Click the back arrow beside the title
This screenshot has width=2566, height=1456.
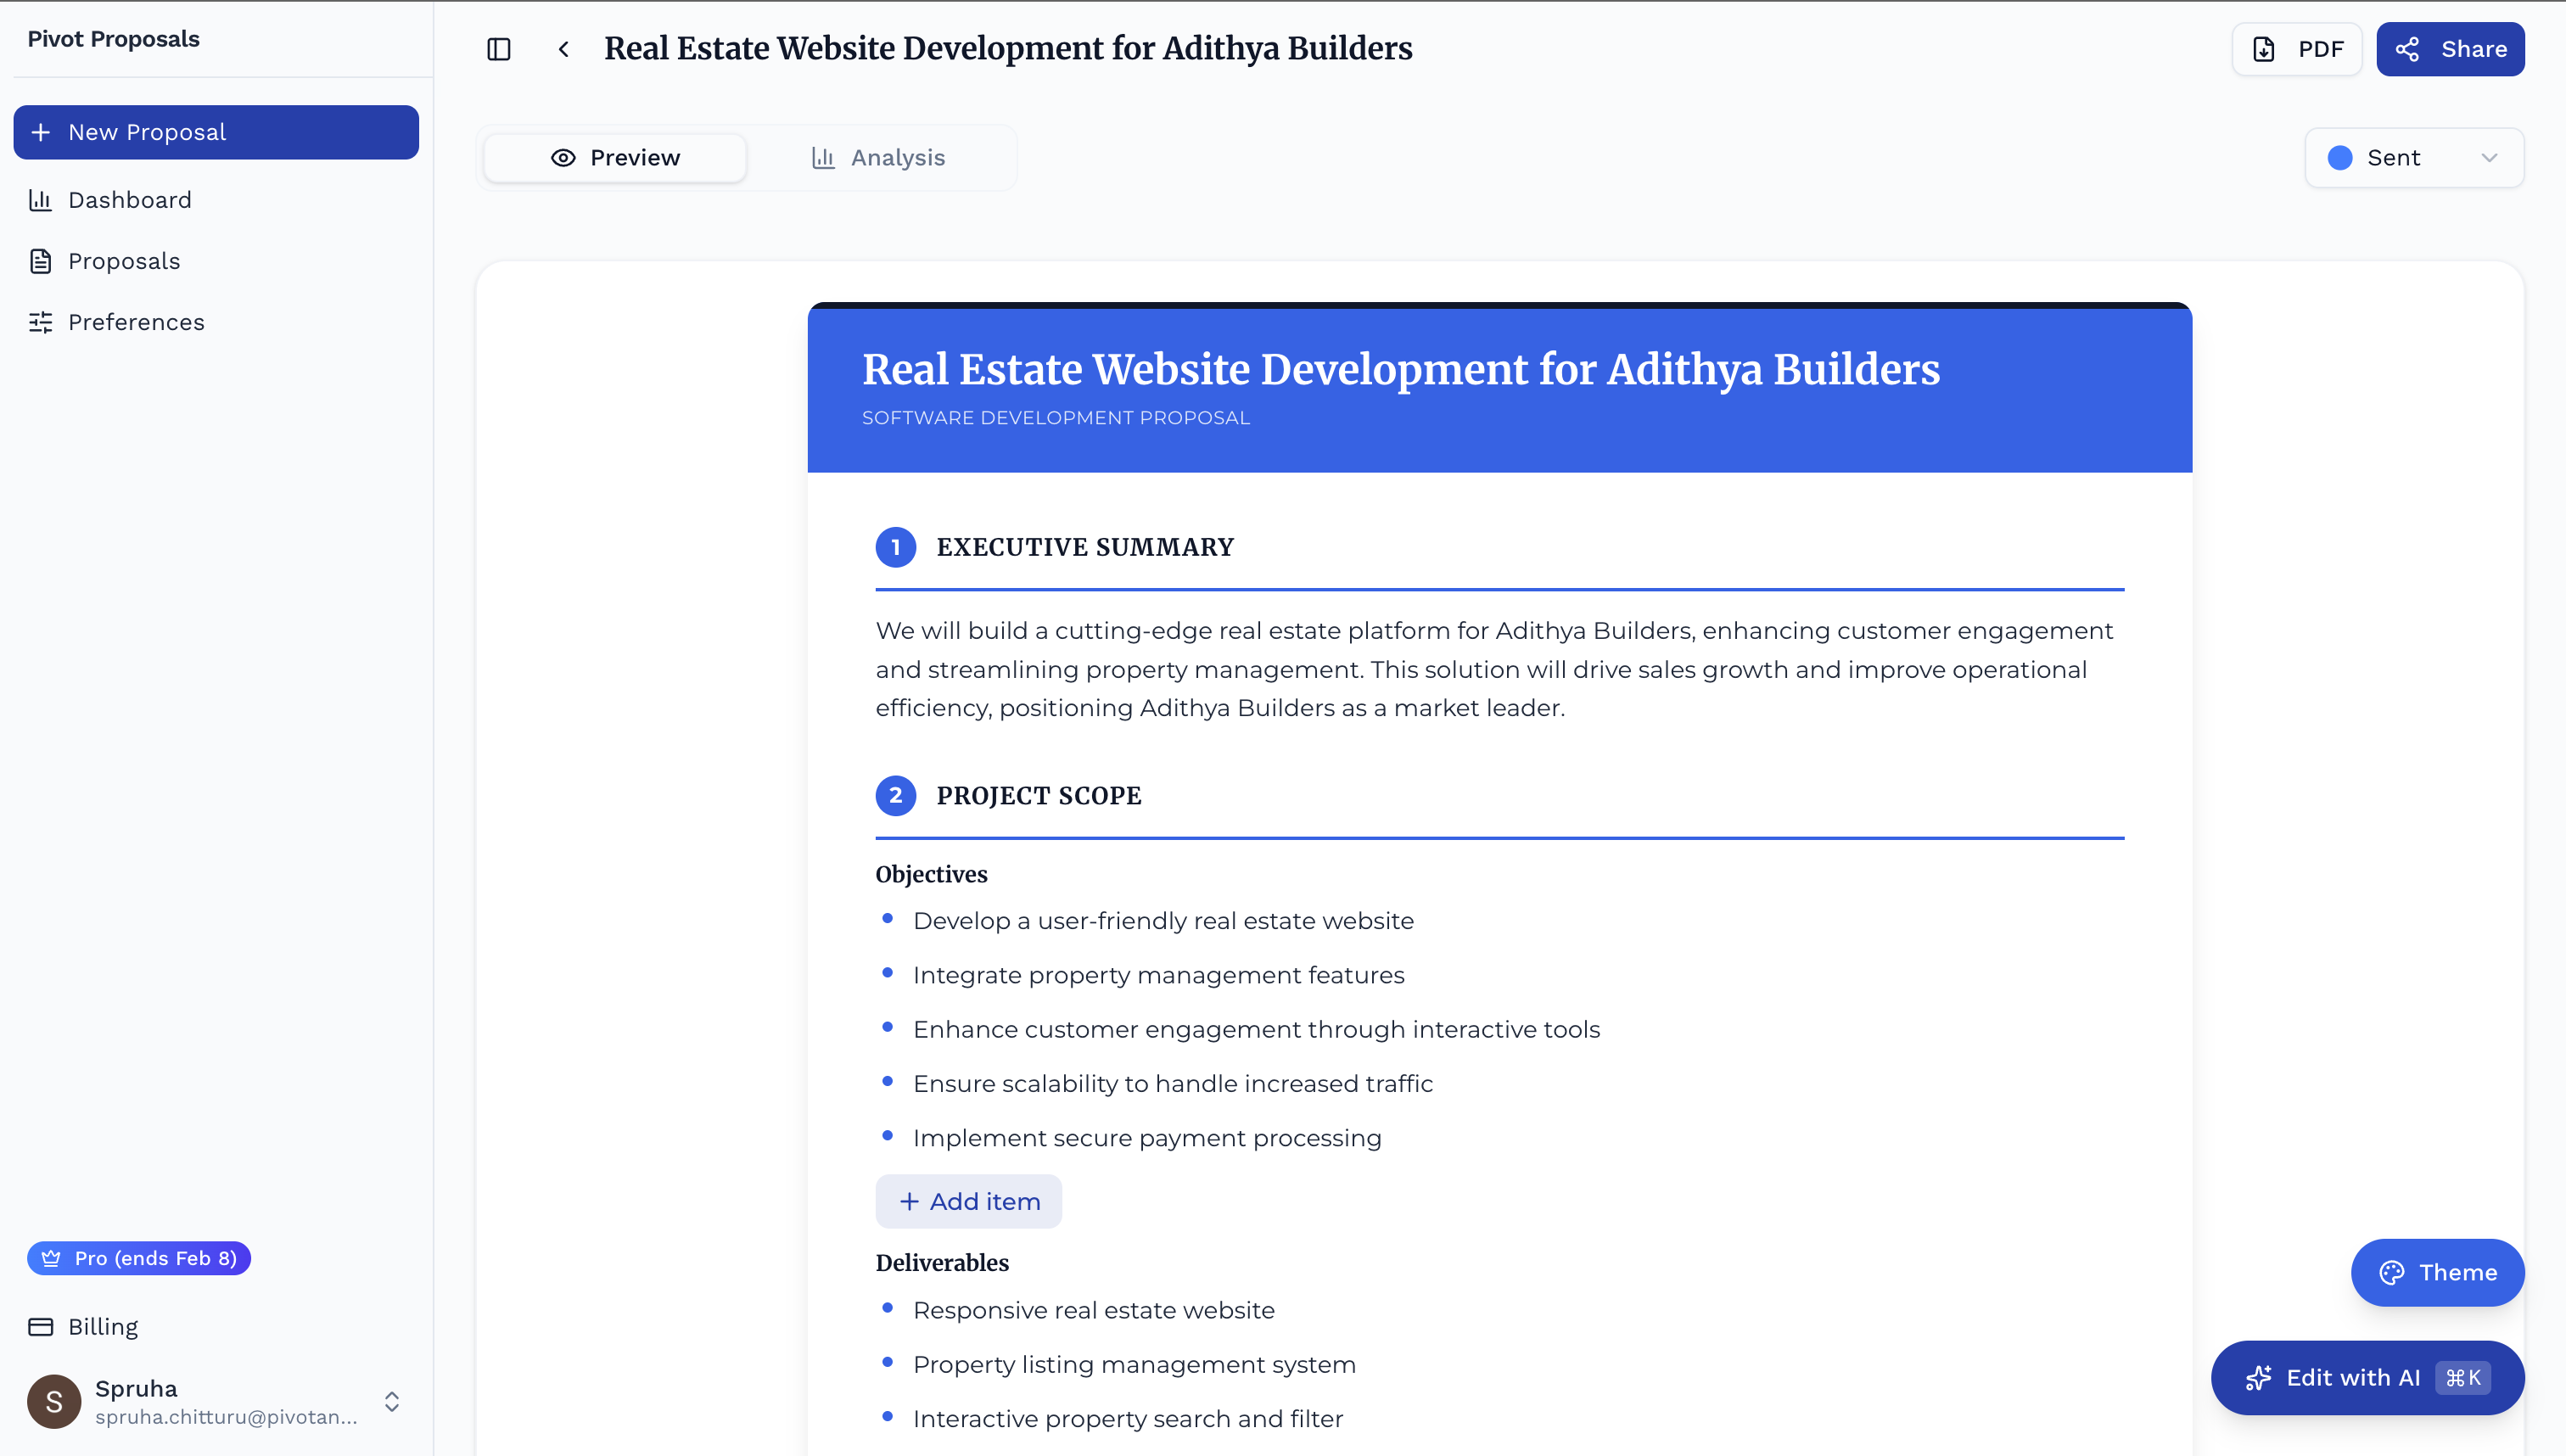click(x=564, y=49)
